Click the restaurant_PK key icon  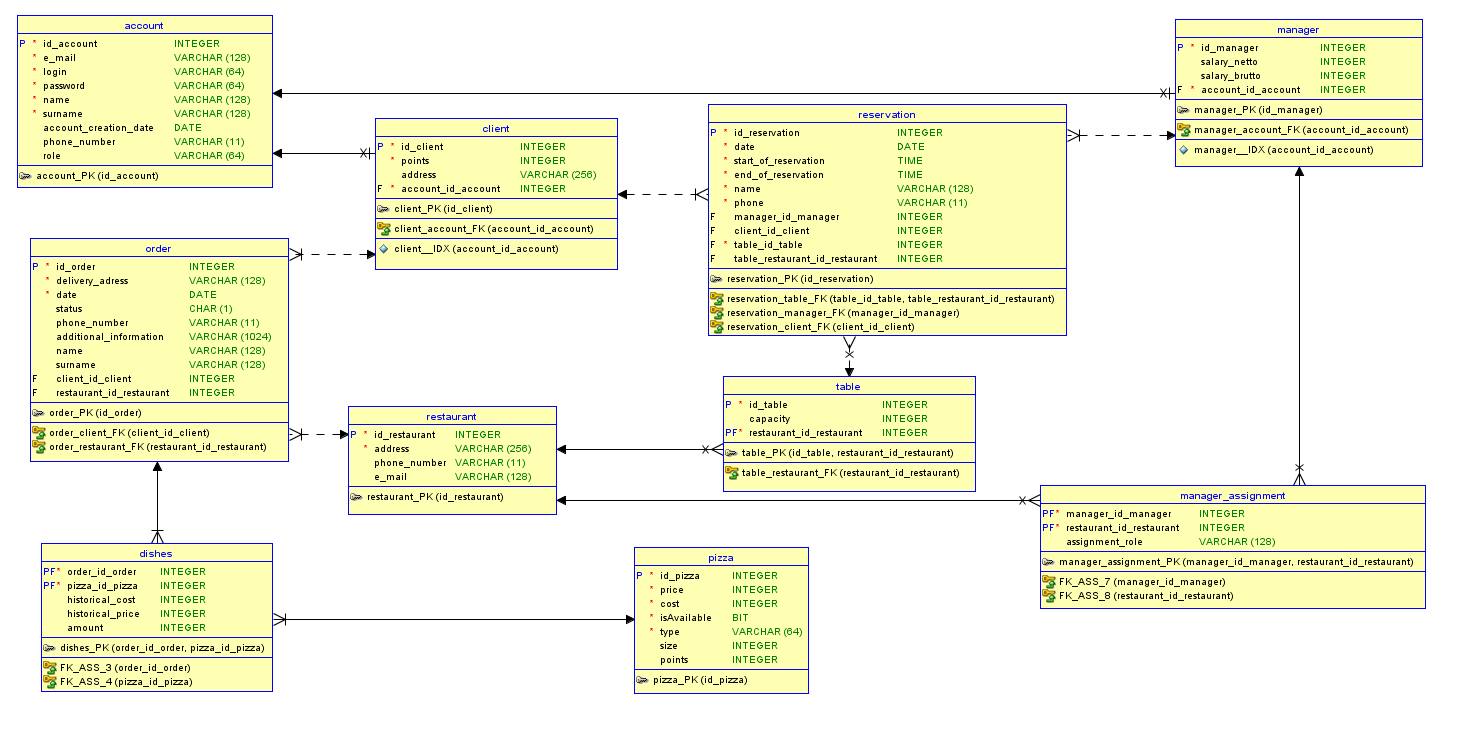(357, 497)
